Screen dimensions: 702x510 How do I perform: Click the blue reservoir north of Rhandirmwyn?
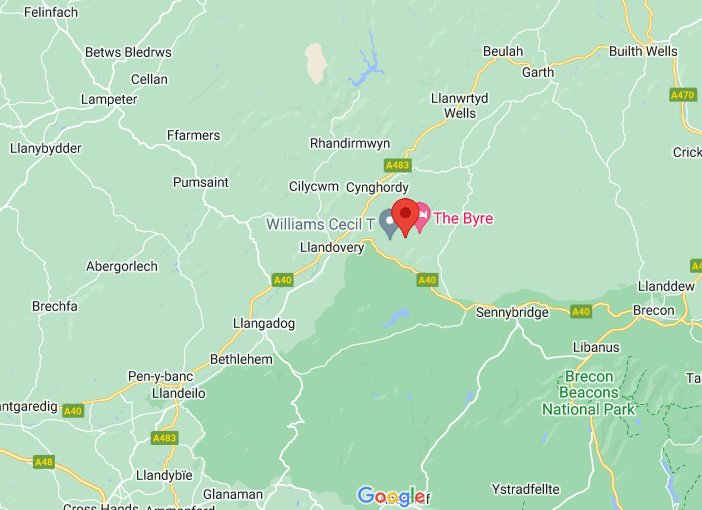[x=367, y=63]
